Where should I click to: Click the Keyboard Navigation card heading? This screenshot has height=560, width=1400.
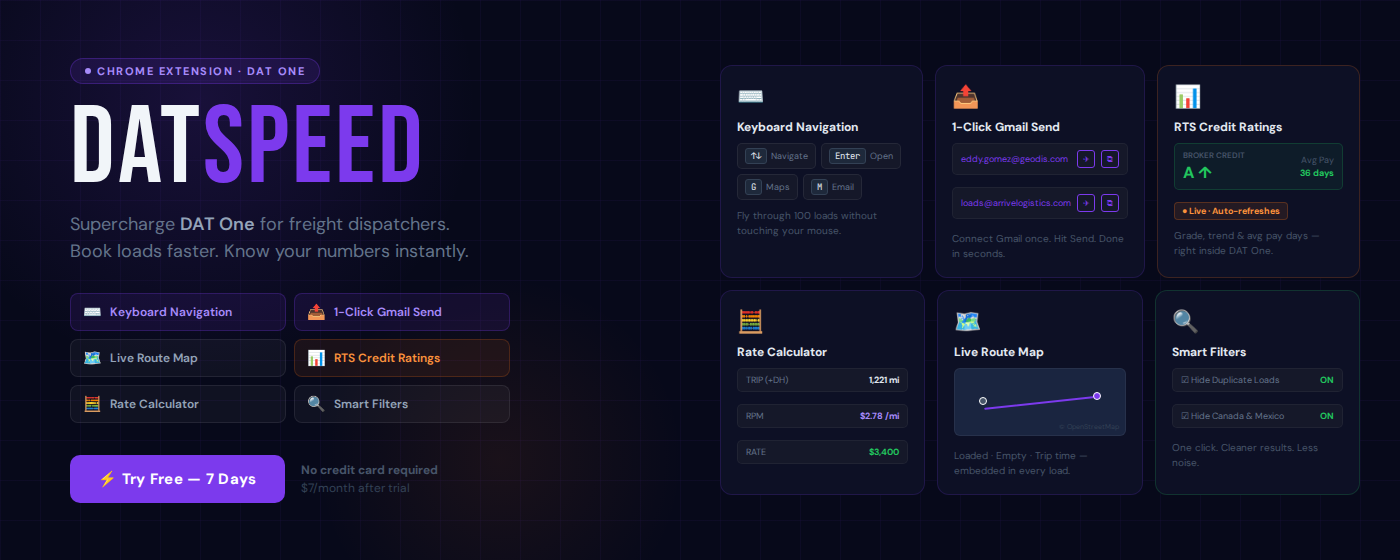tap(798, 127)
